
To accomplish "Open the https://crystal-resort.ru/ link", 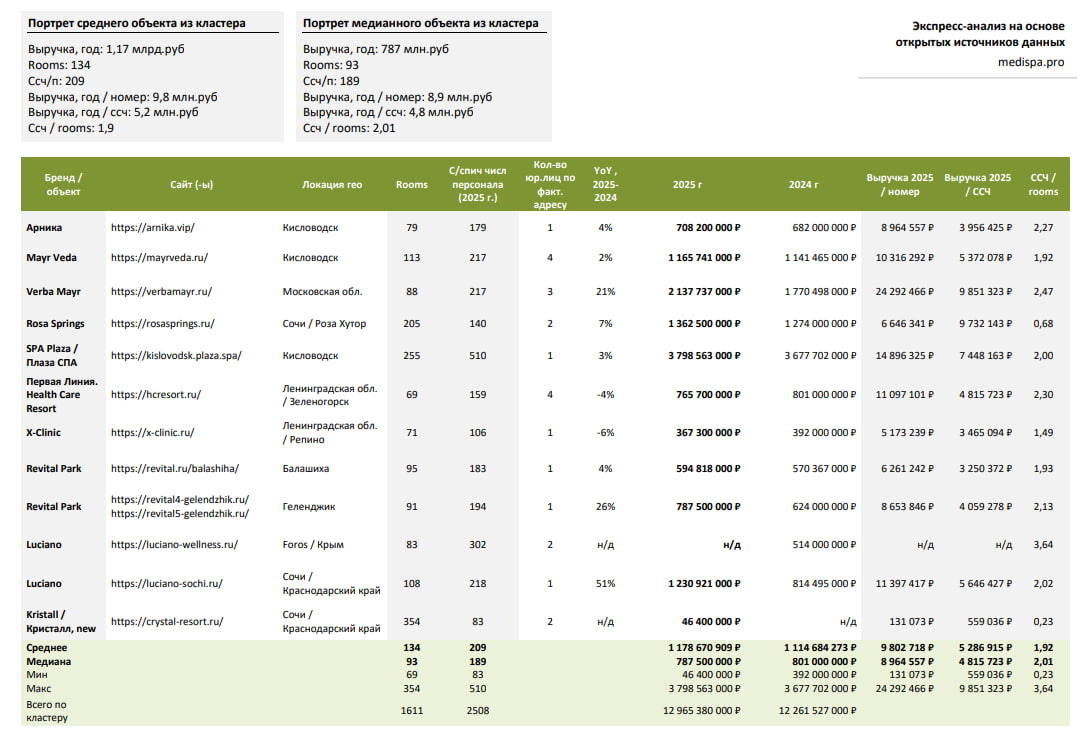I will pos(167,621).
